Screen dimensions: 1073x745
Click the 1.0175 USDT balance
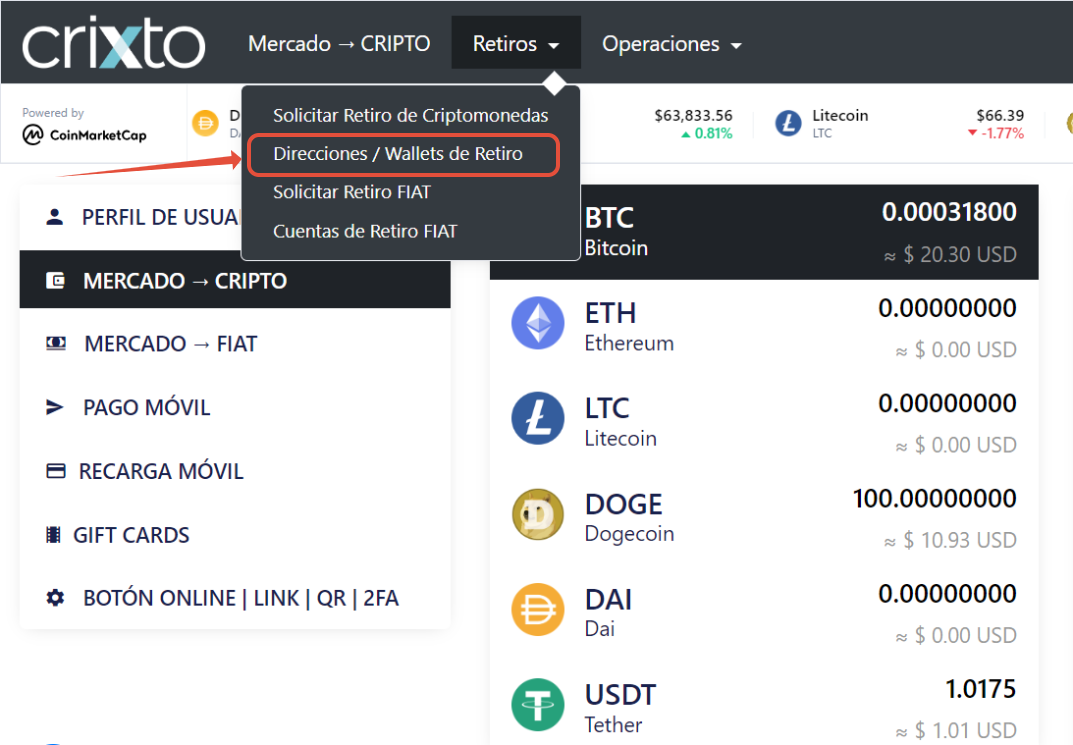point(981,689)
